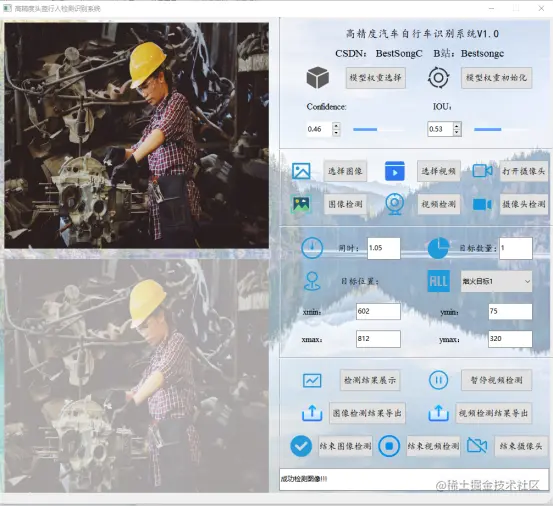Increase Confidence value with up arrow
The image size is (554, 506).
[x=336, y=126]
